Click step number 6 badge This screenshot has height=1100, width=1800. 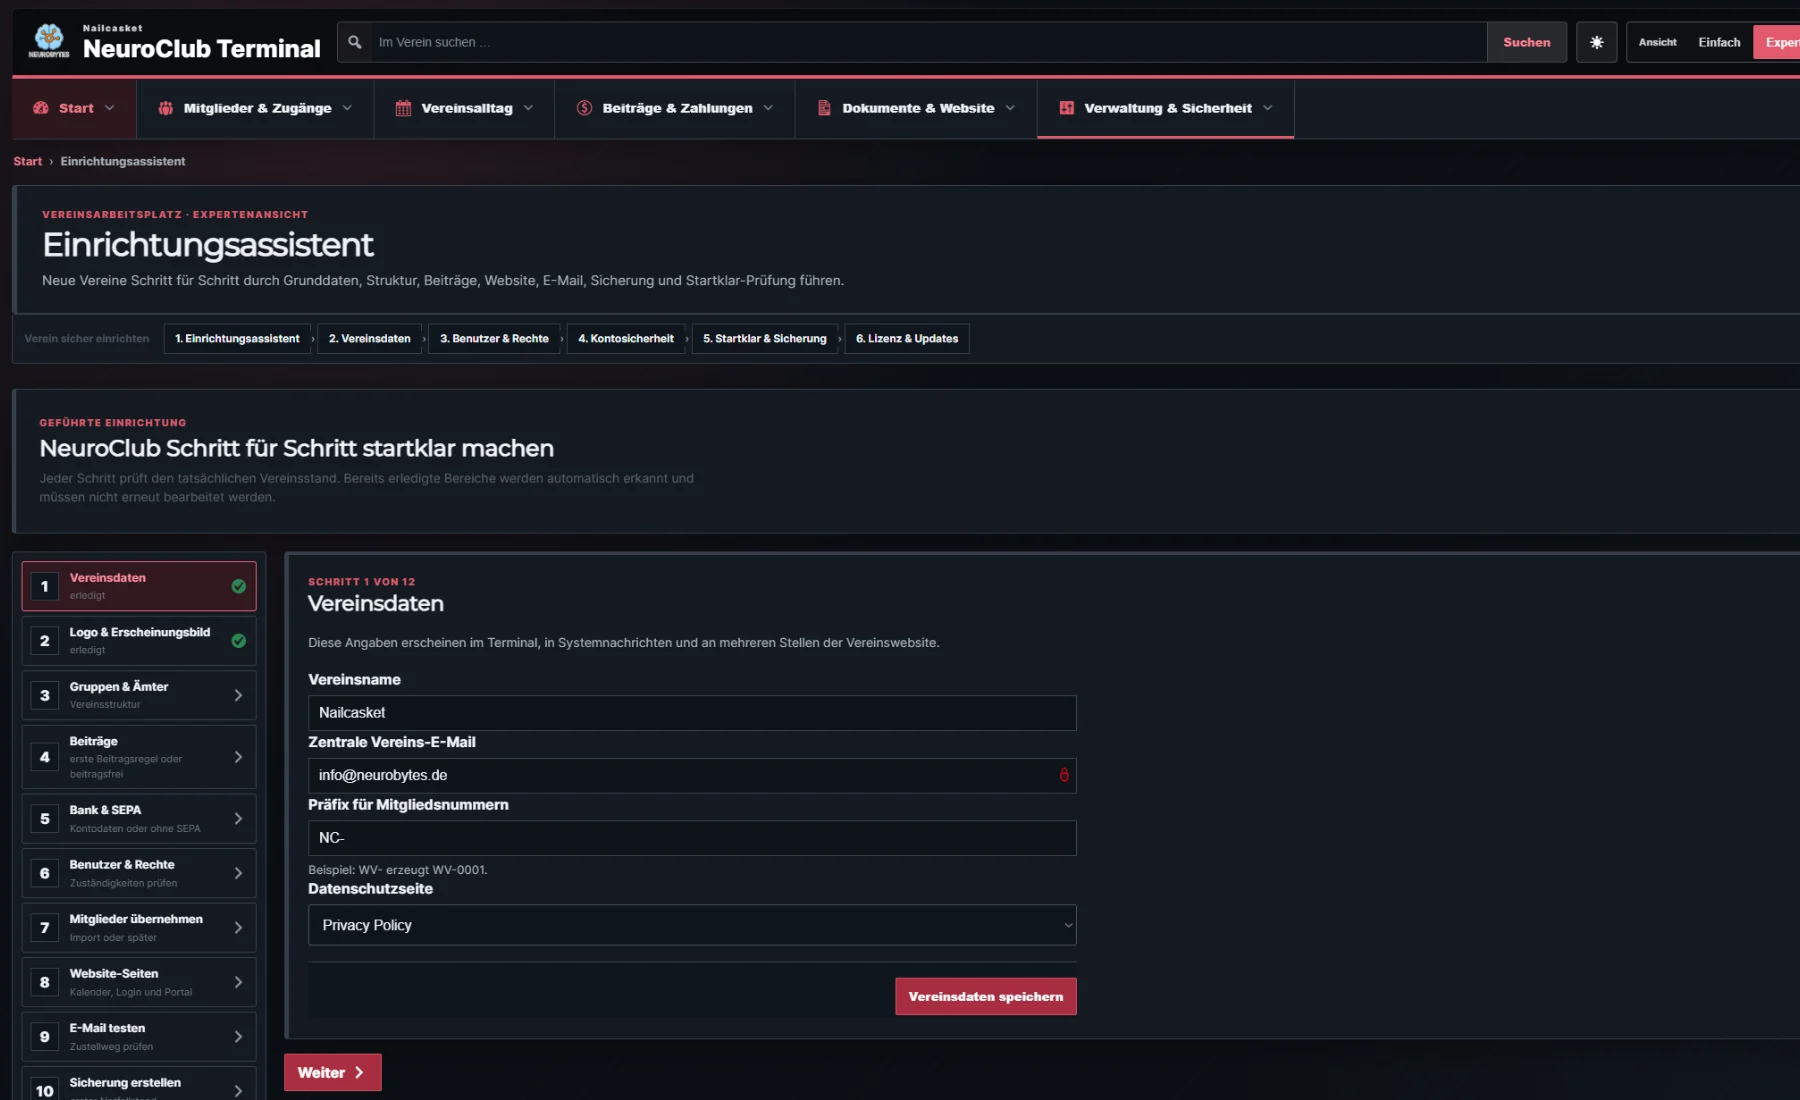click(x=44, y=873)
